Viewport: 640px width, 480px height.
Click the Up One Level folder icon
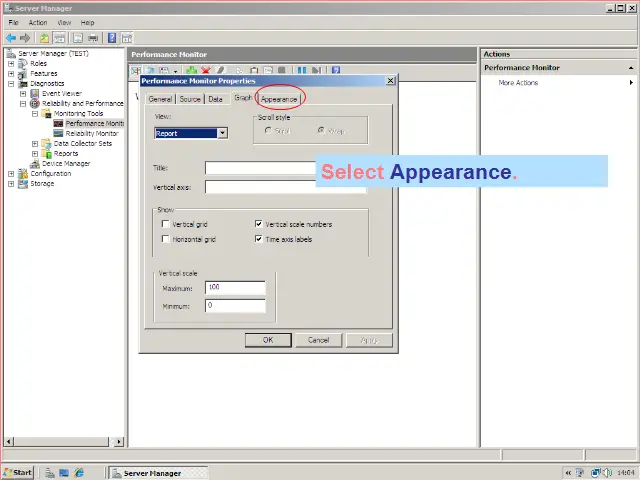[44, 38]
